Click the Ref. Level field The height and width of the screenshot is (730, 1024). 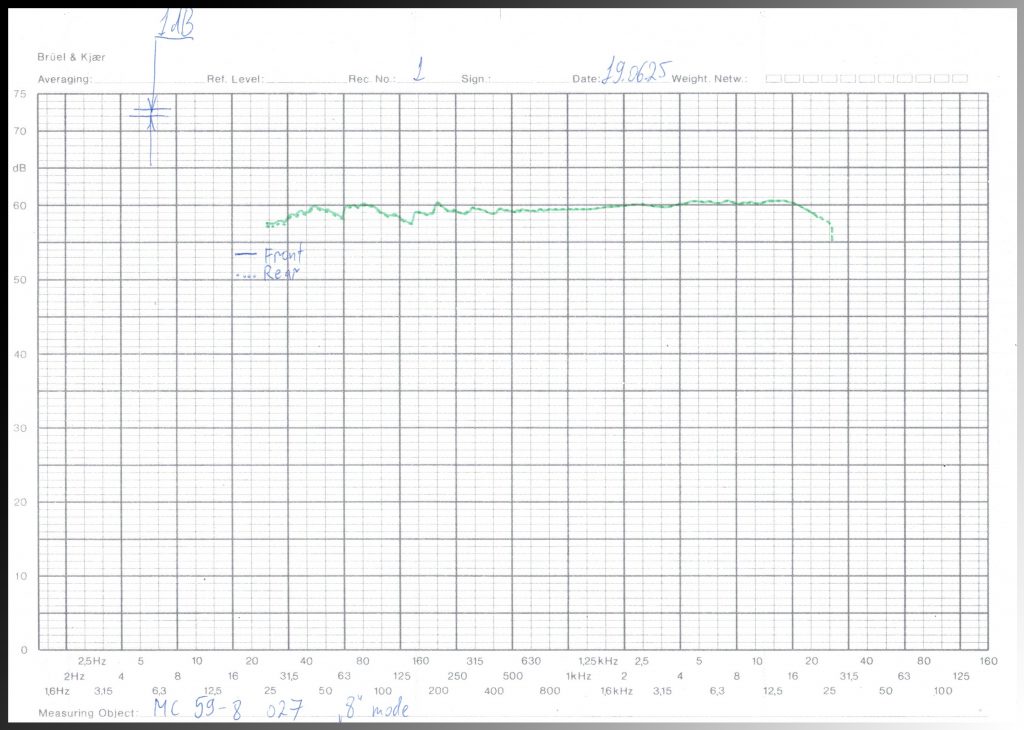[300, 78]
